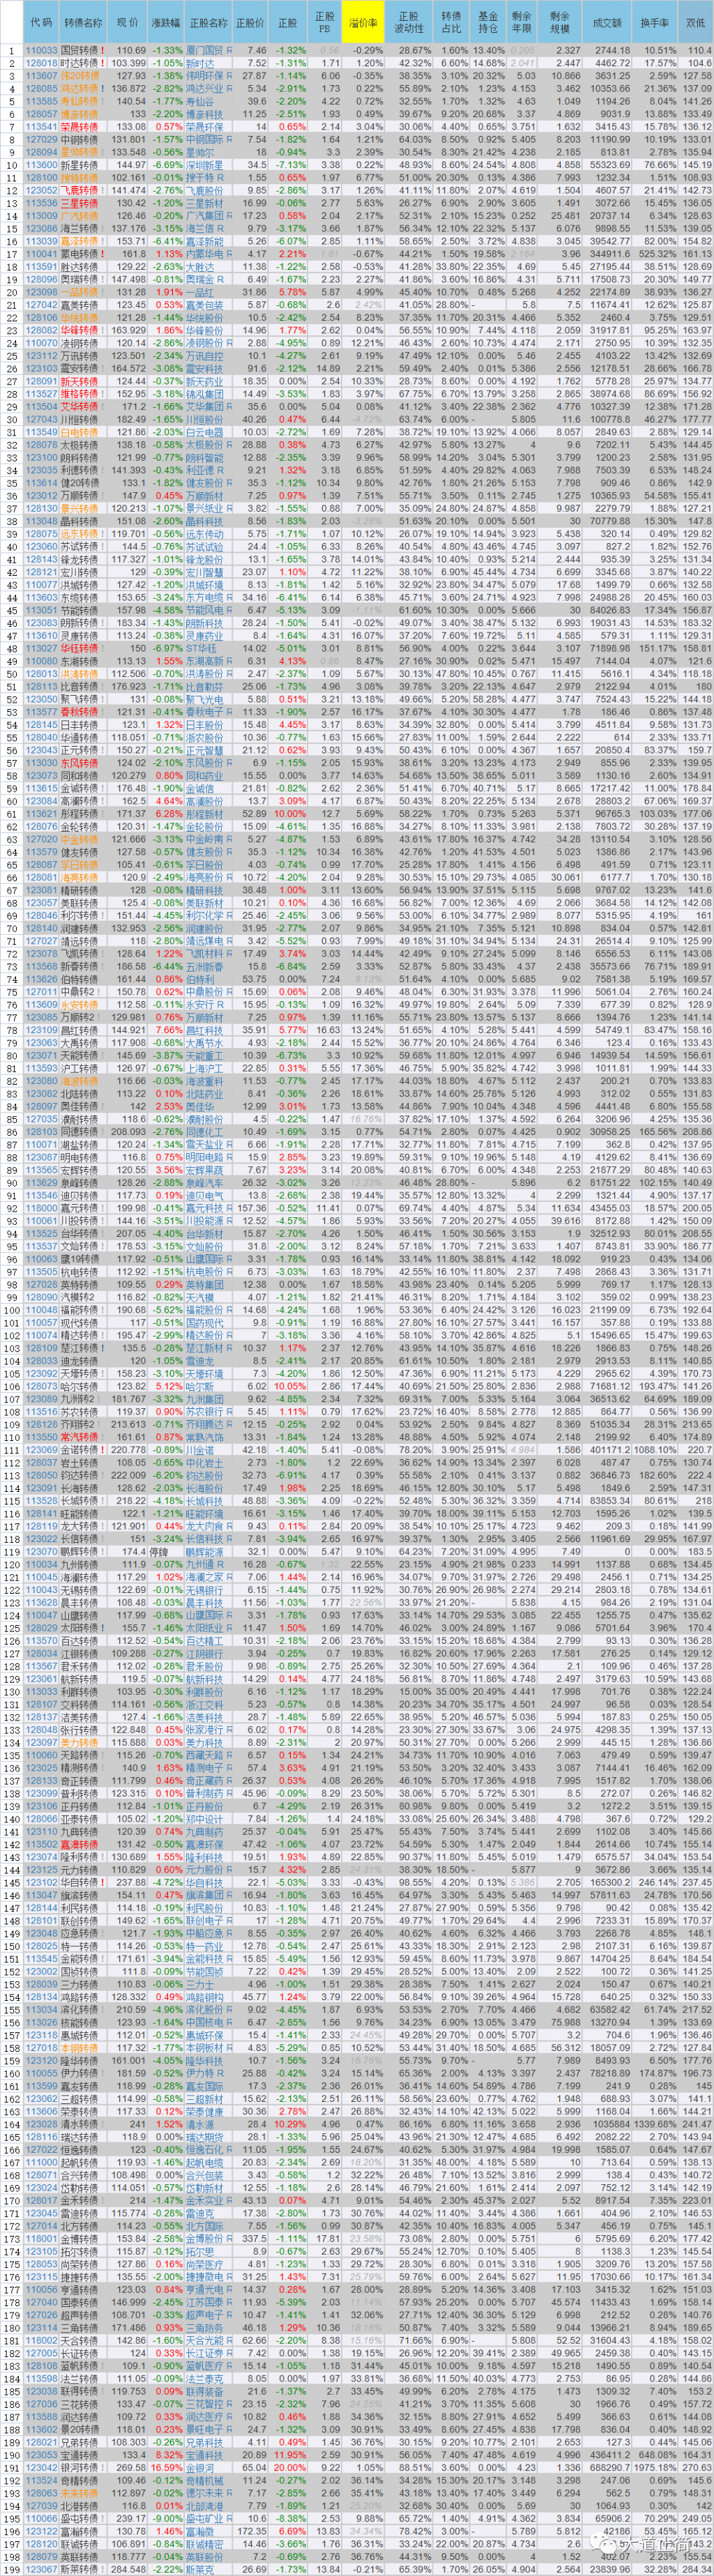Click the 双低 column header

point(695,22)
